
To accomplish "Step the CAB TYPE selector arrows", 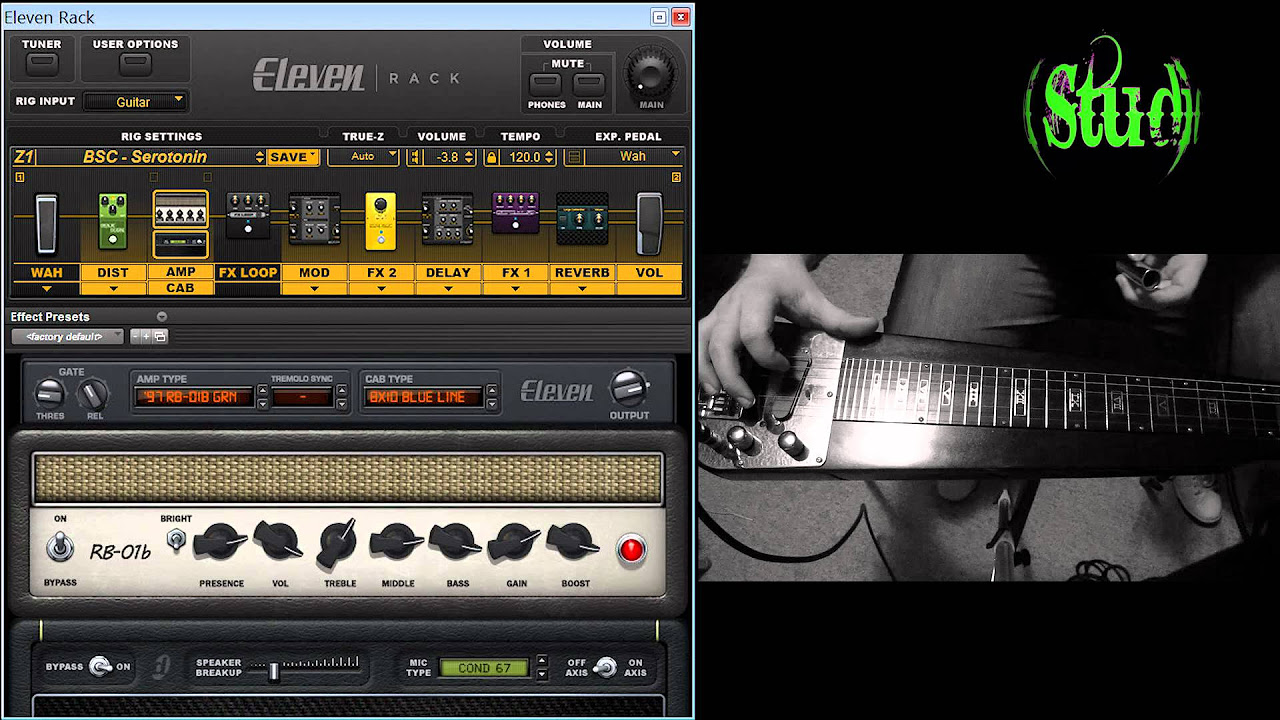I will pyautogui.click(x=491, y=397).
